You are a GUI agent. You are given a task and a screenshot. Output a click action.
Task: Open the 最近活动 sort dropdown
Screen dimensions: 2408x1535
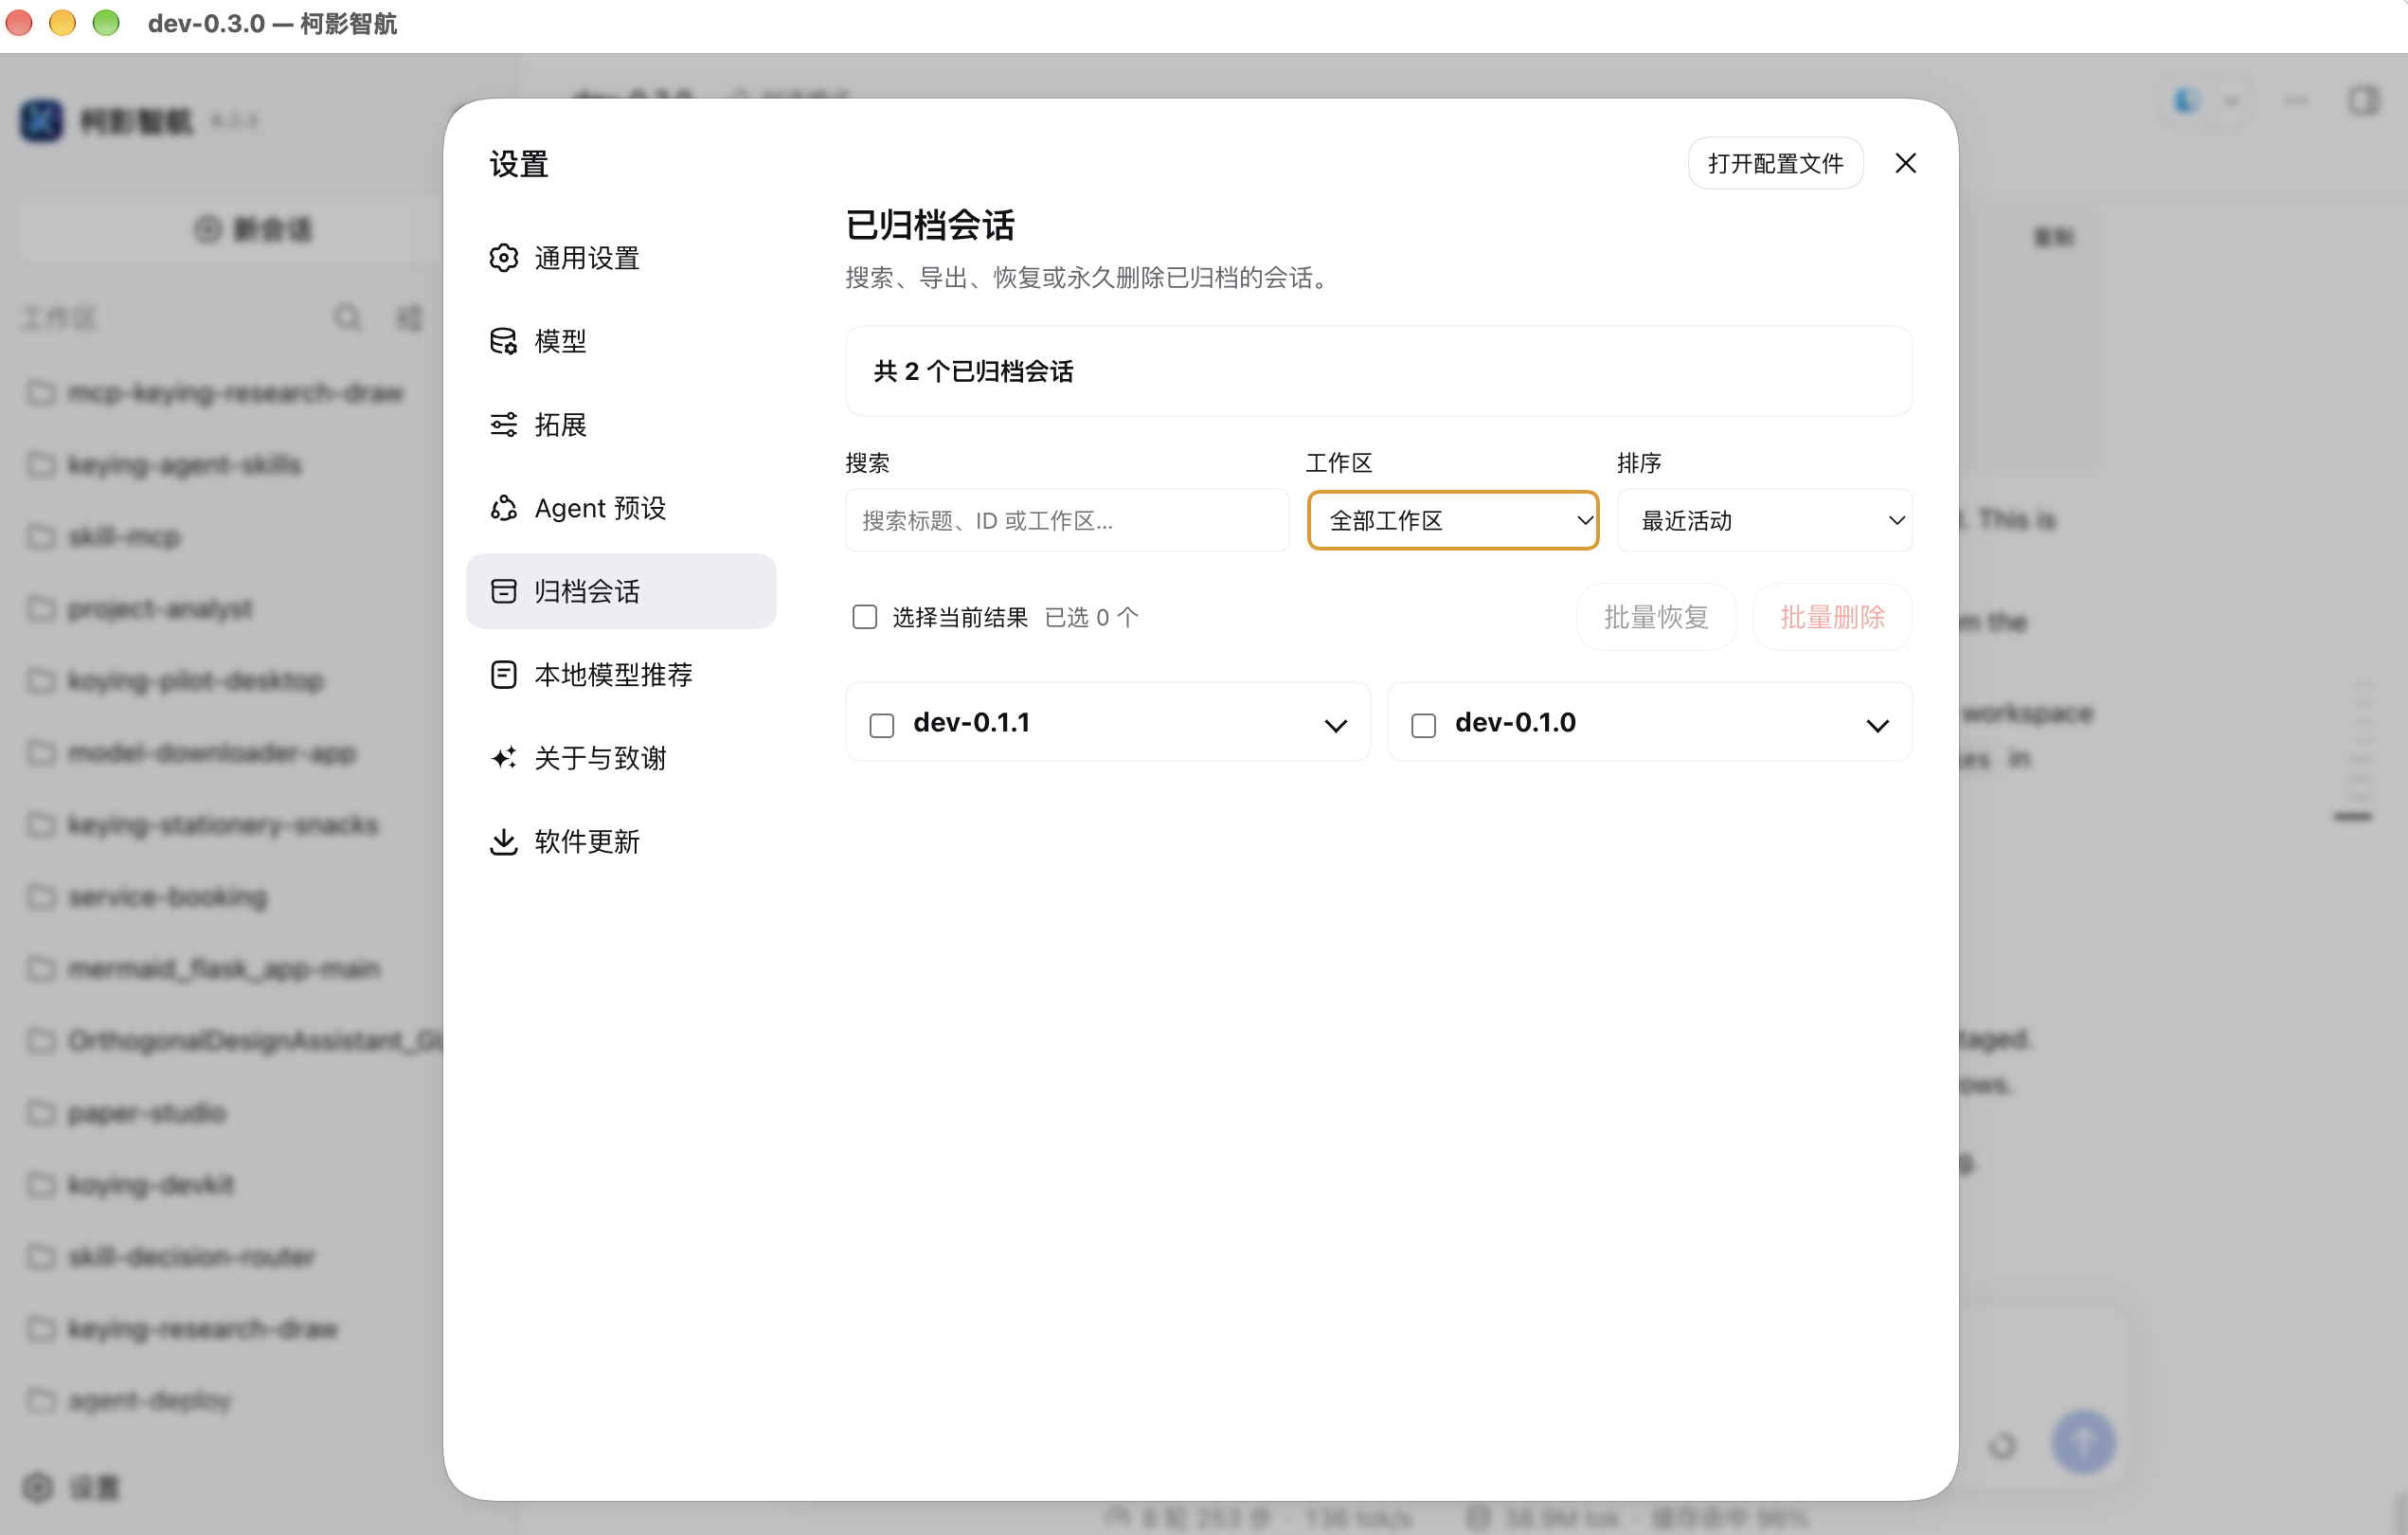point(1765,520)
